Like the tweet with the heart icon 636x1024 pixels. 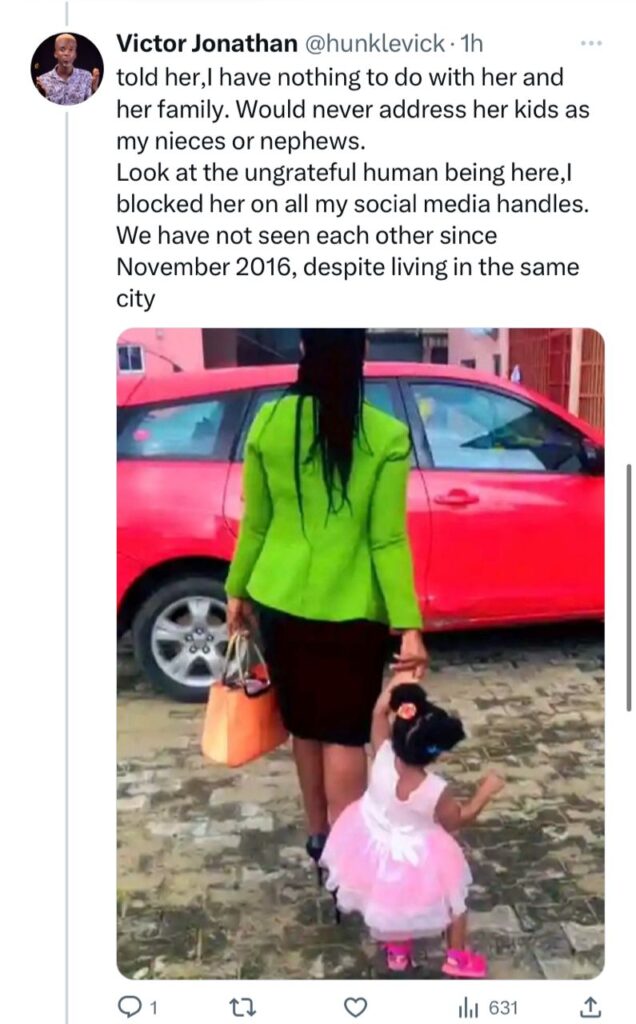click(355, 1007)
